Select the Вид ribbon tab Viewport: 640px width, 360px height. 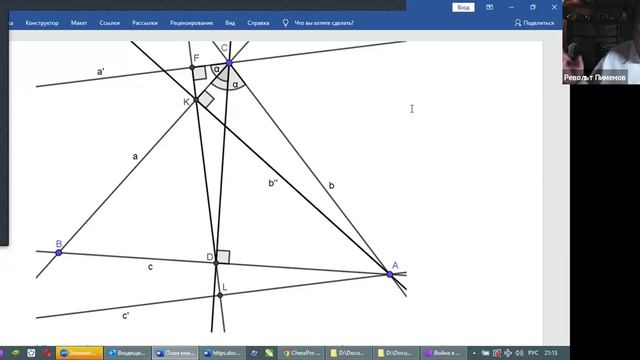tap(230, 23)
